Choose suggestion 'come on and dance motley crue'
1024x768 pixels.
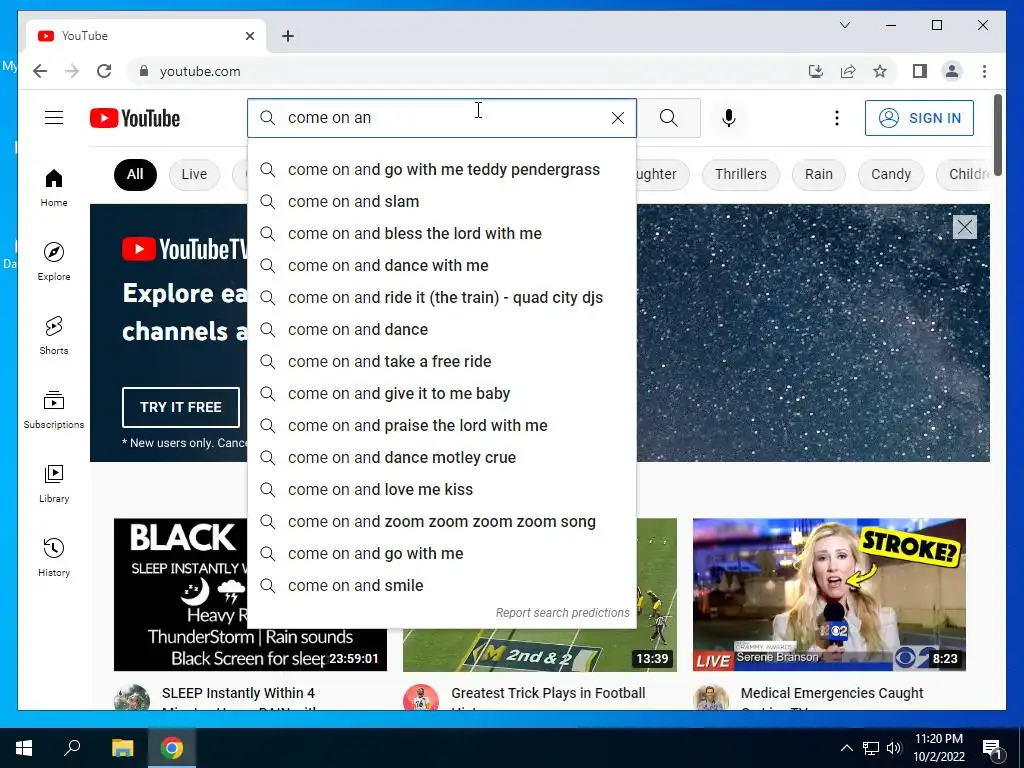pyautogui.click(x=441, y=457)
